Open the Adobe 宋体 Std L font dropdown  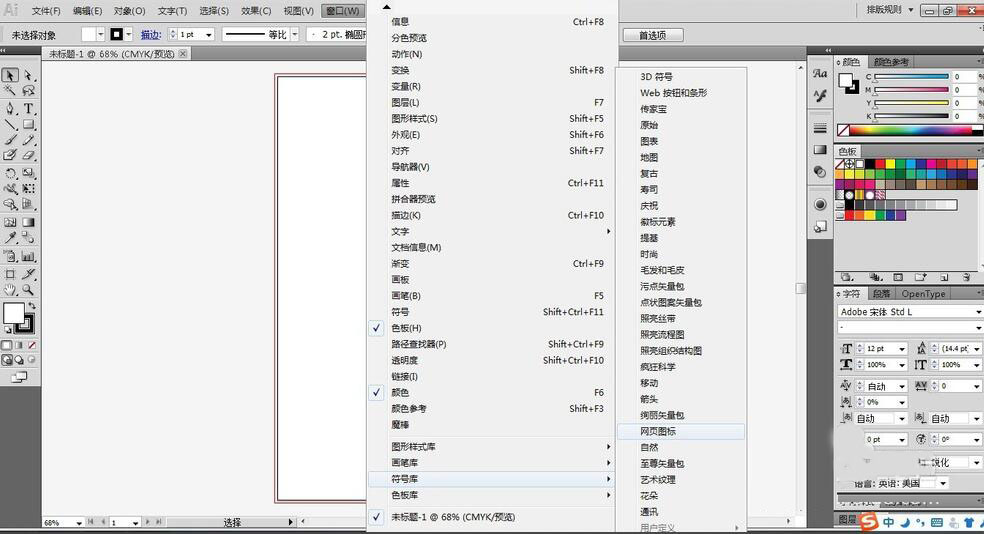click(x=978, y=312)
